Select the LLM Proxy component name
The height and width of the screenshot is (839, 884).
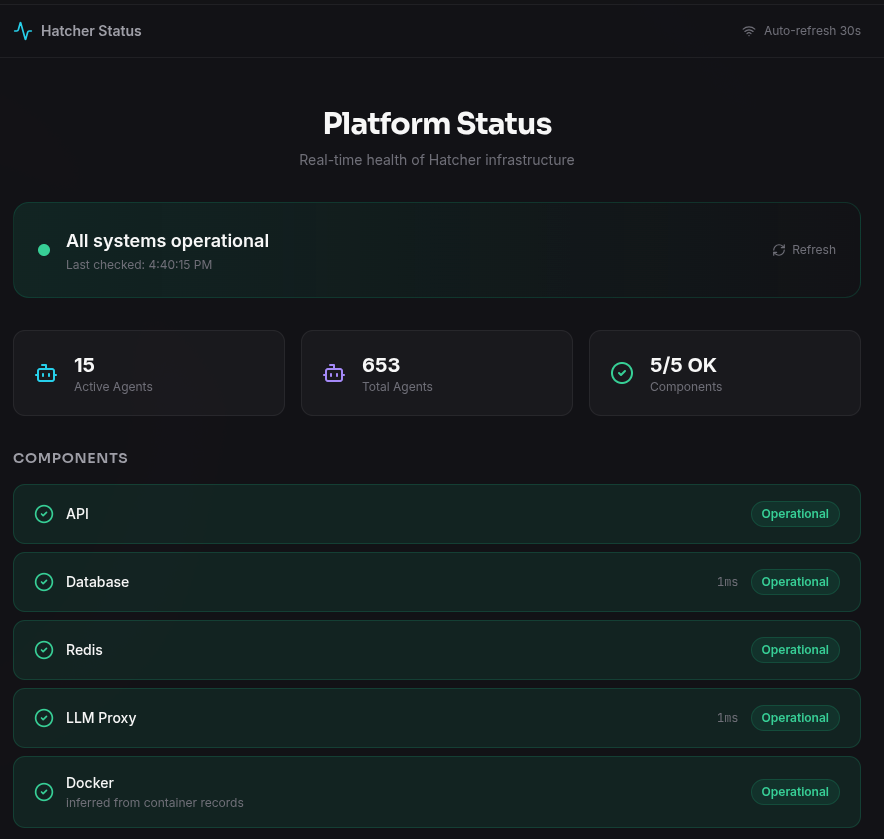tap(101, 718)
